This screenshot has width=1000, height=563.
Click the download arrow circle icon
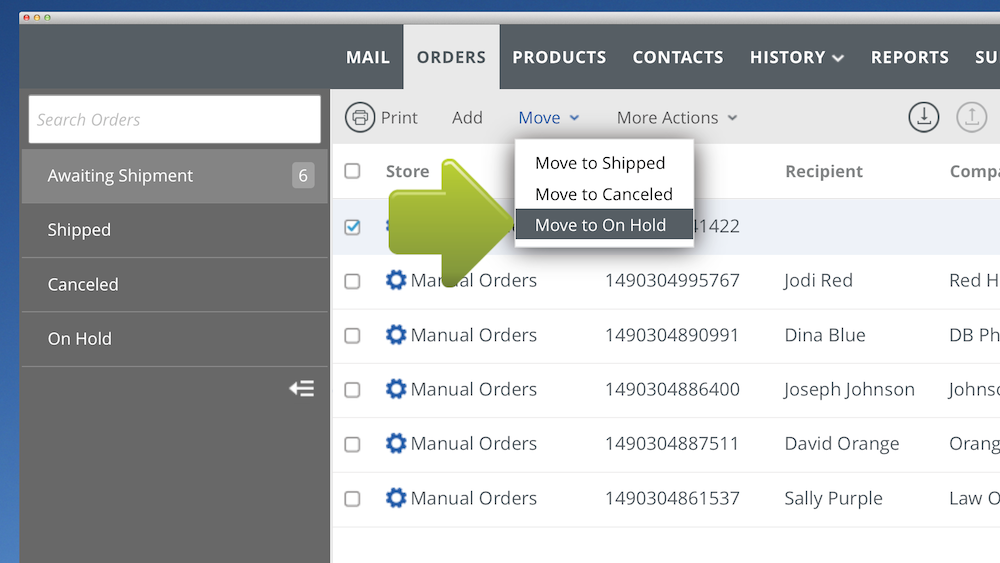click(923, 117)
